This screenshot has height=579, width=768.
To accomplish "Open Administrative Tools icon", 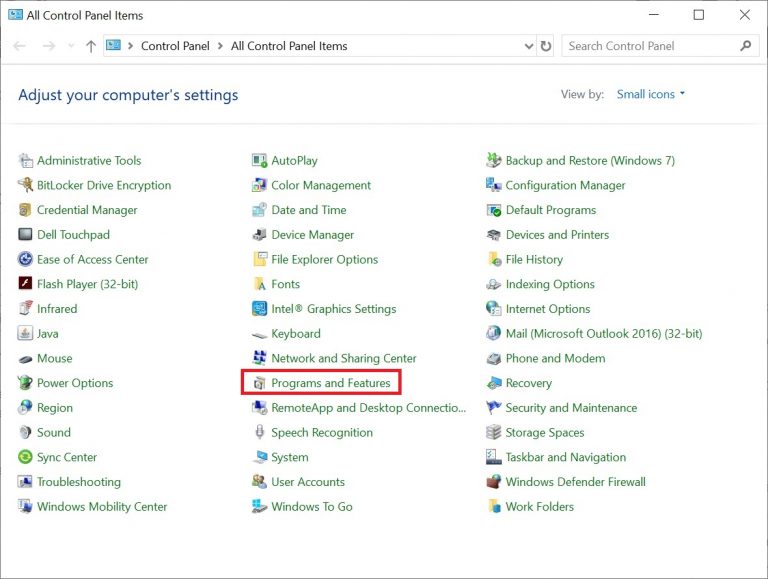I will [x=25, y=160].
